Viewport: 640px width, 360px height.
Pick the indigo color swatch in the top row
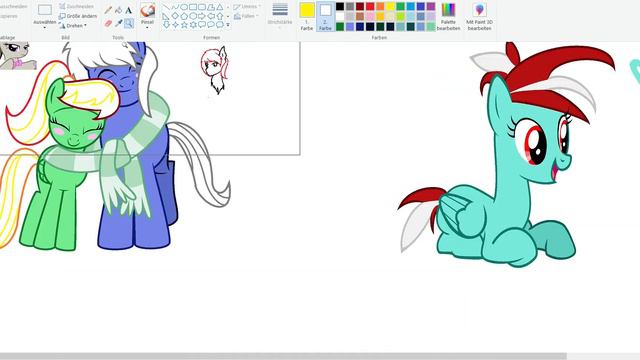click(421, 6)
